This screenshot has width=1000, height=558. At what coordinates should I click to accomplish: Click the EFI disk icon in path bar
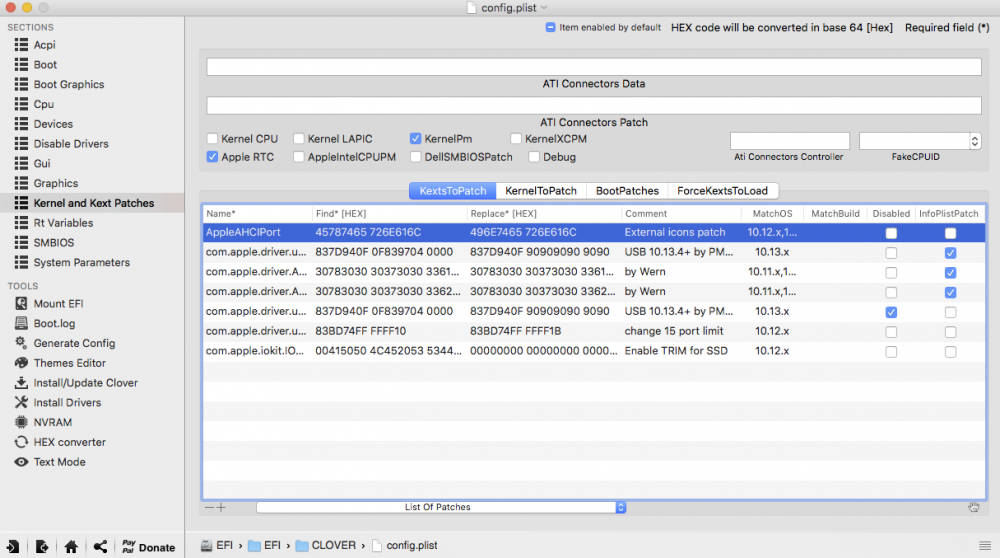click(206, 546)
